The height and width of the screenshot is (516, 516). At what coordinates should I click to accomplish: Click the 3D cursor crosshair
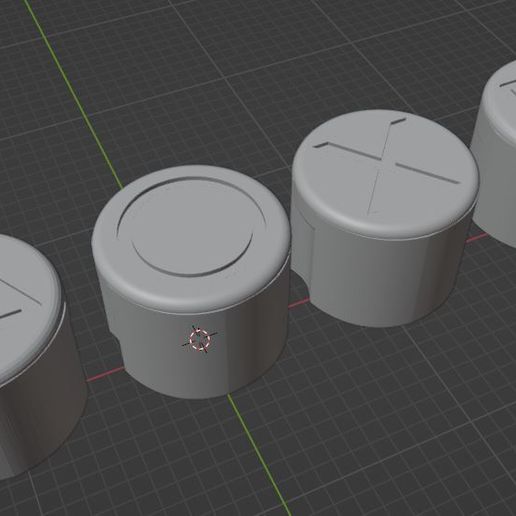pyautogui.click(x=200, y=339)
